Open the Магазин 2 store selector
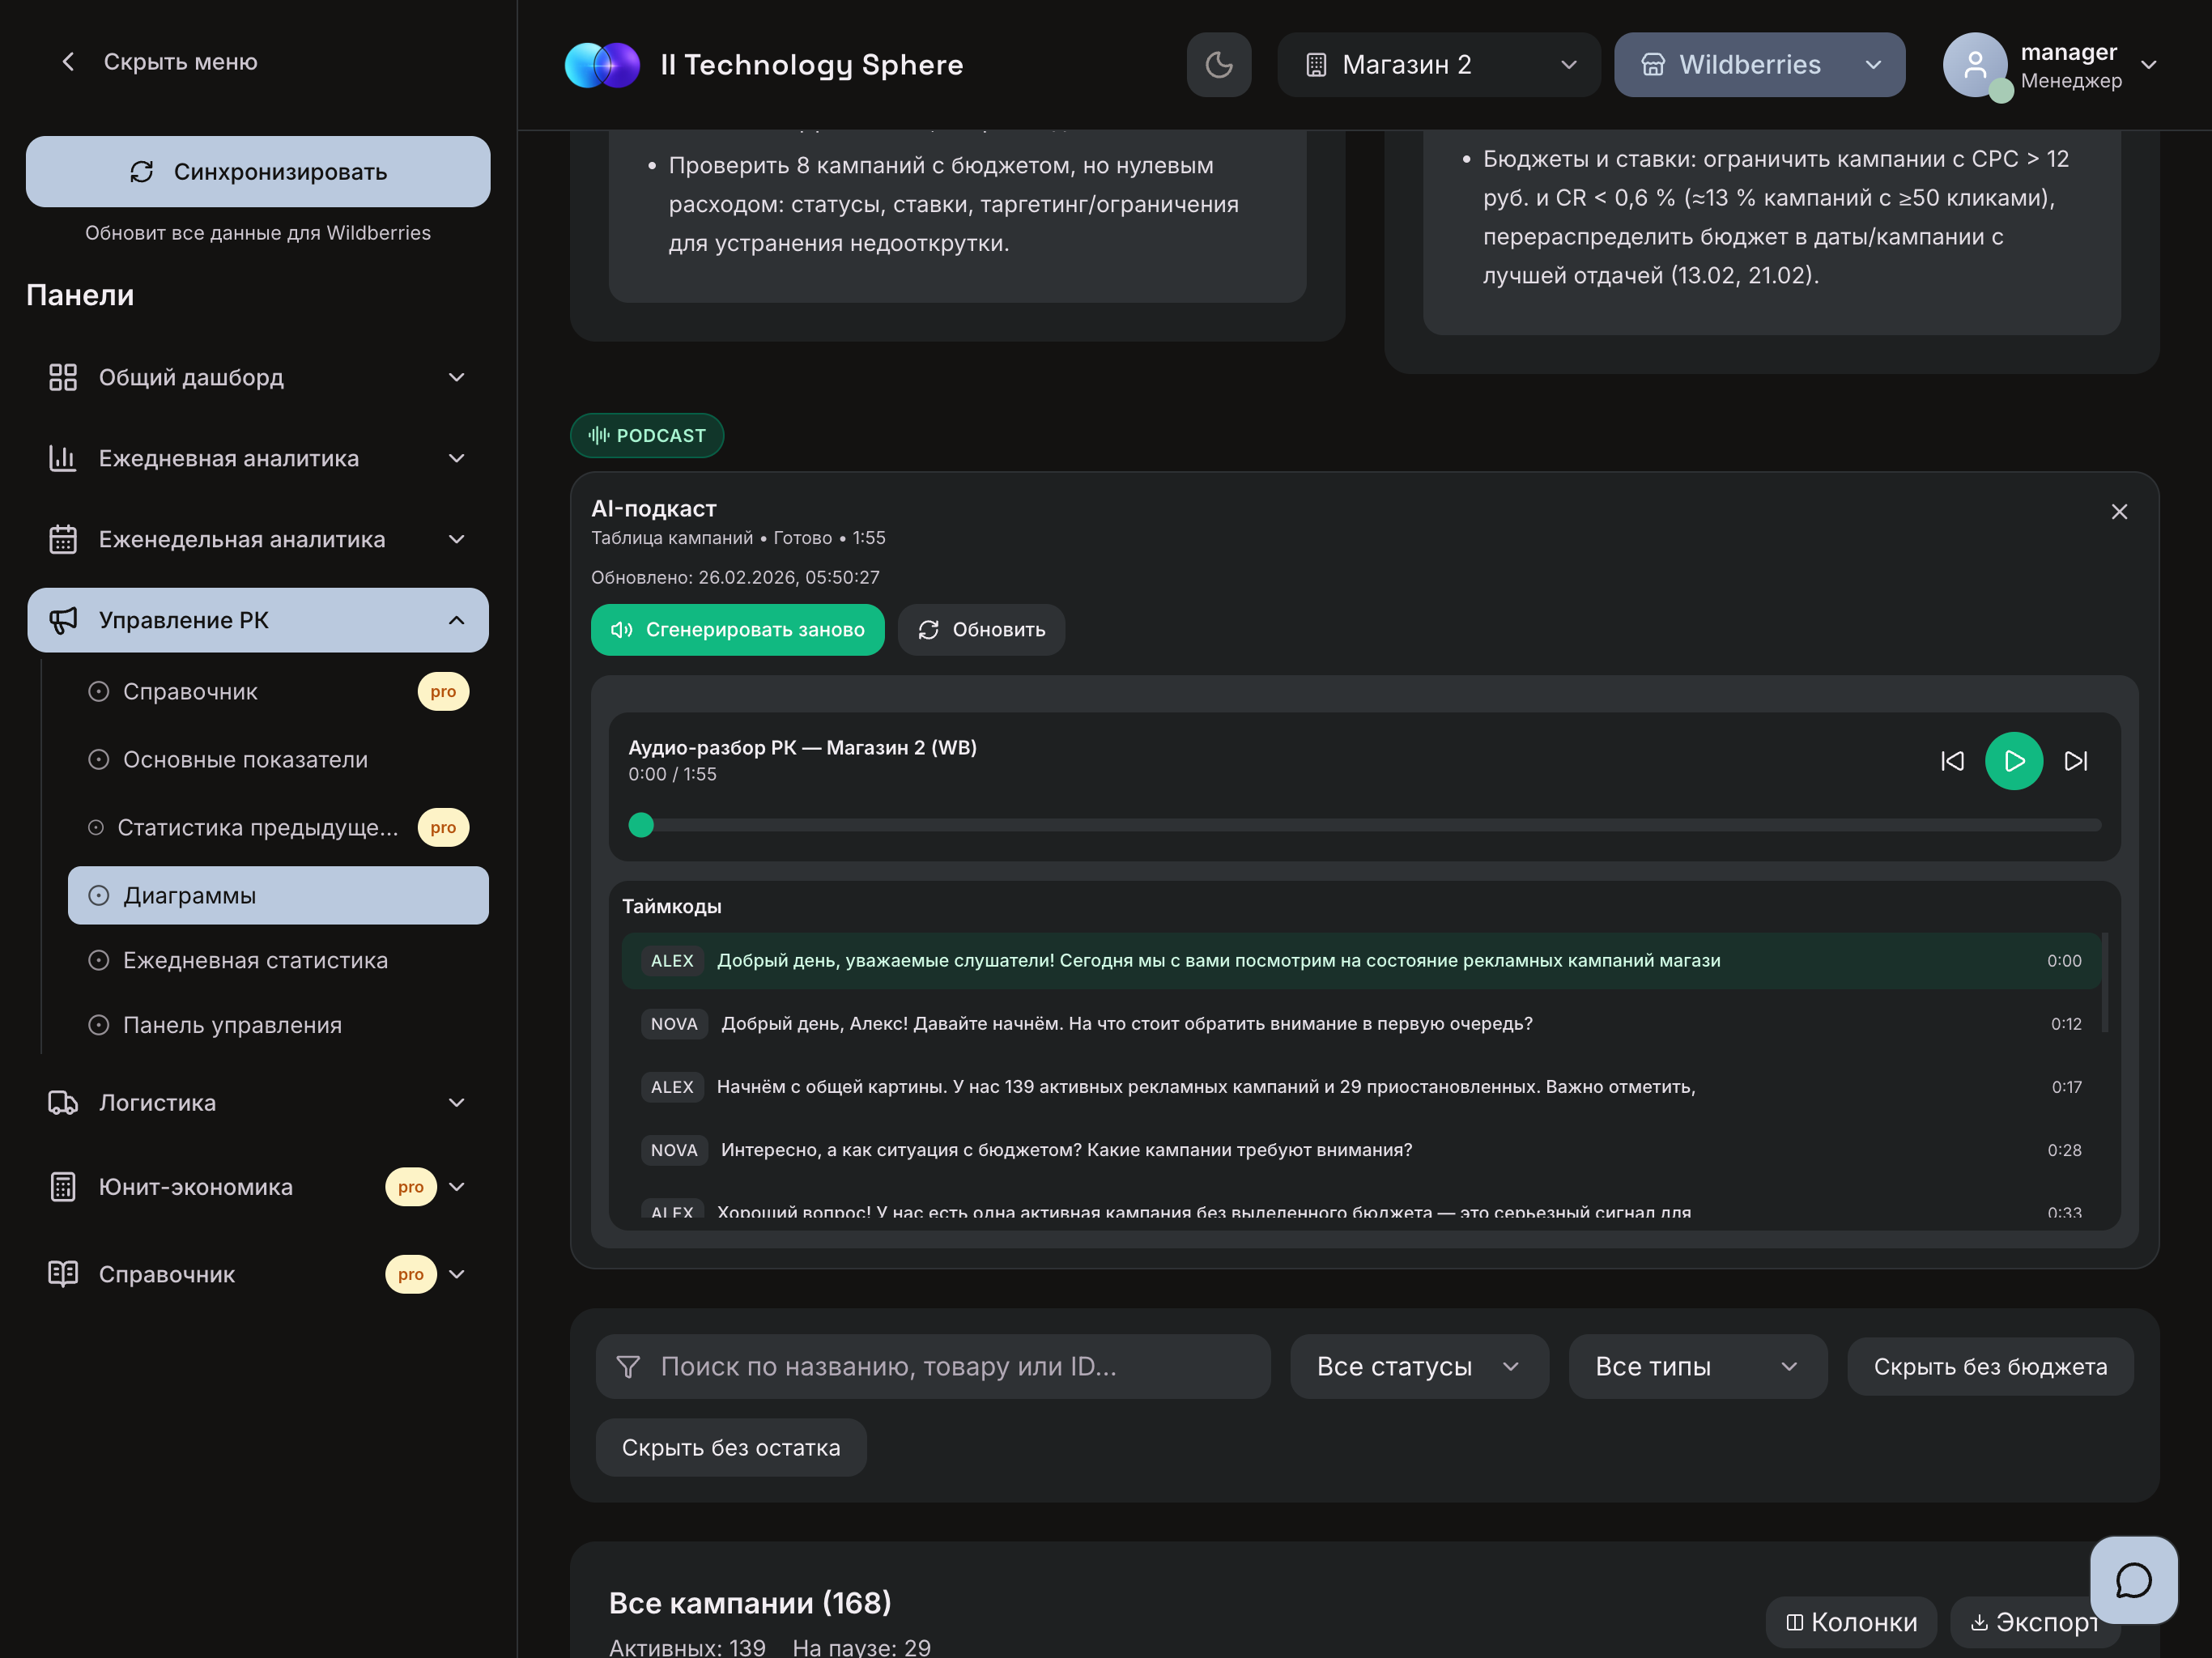Screen dimensions: 2212x1658 pos(1438,64)
